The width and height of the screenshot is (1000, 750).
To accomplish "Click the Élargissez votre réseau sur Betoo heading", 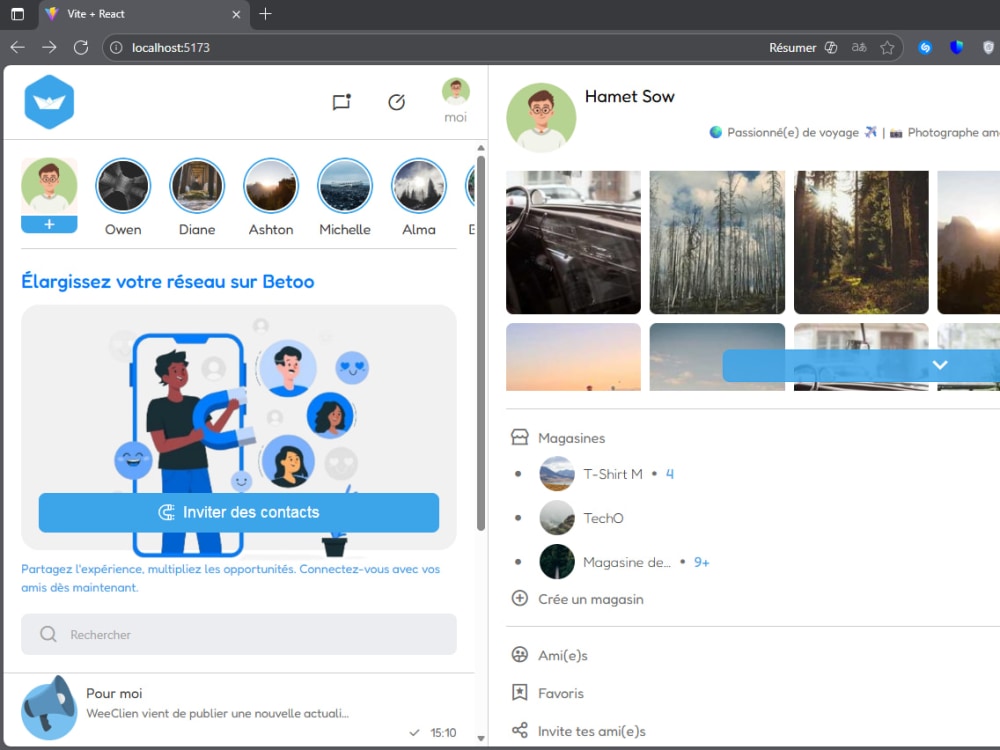I will (168, 281).
